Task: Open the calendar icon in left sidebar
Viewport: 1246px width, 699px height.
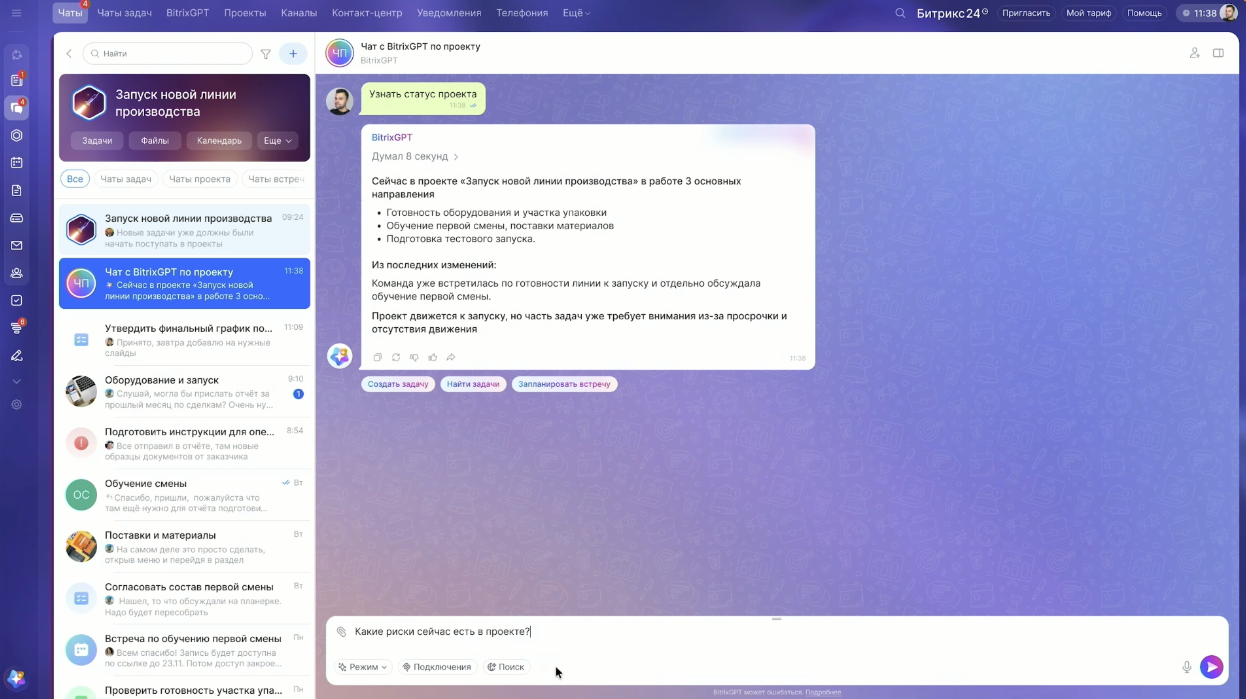Action: [x=16, y=162]
